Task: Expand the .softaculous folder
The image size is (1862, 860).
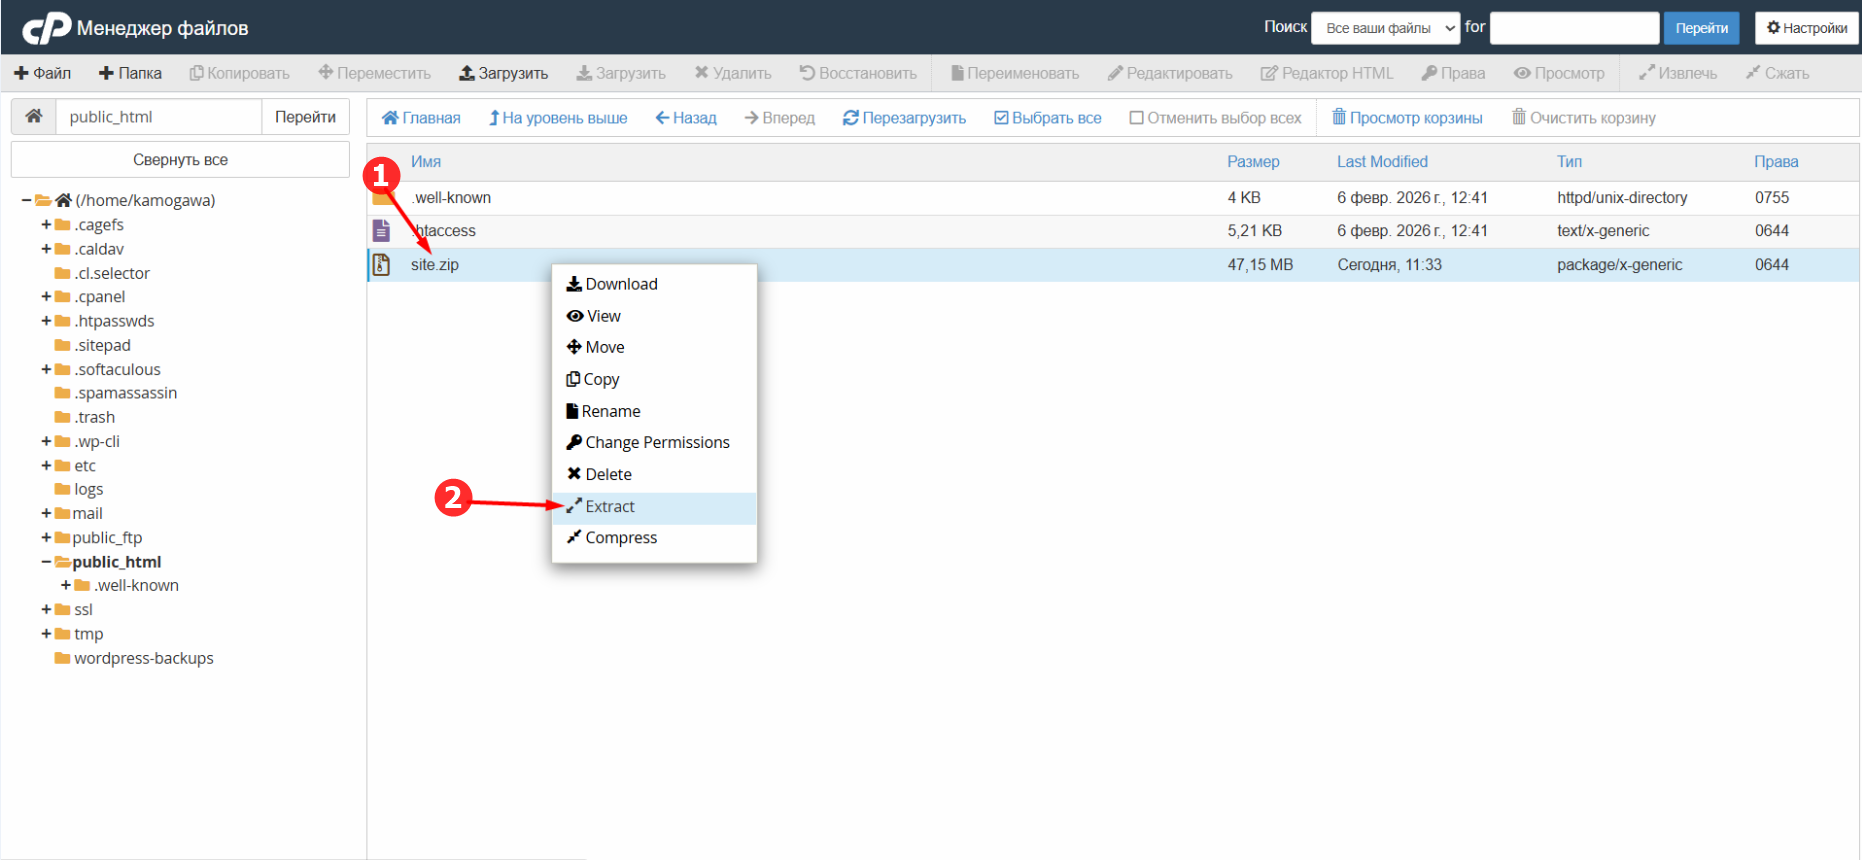Action: tap(46, 369)
